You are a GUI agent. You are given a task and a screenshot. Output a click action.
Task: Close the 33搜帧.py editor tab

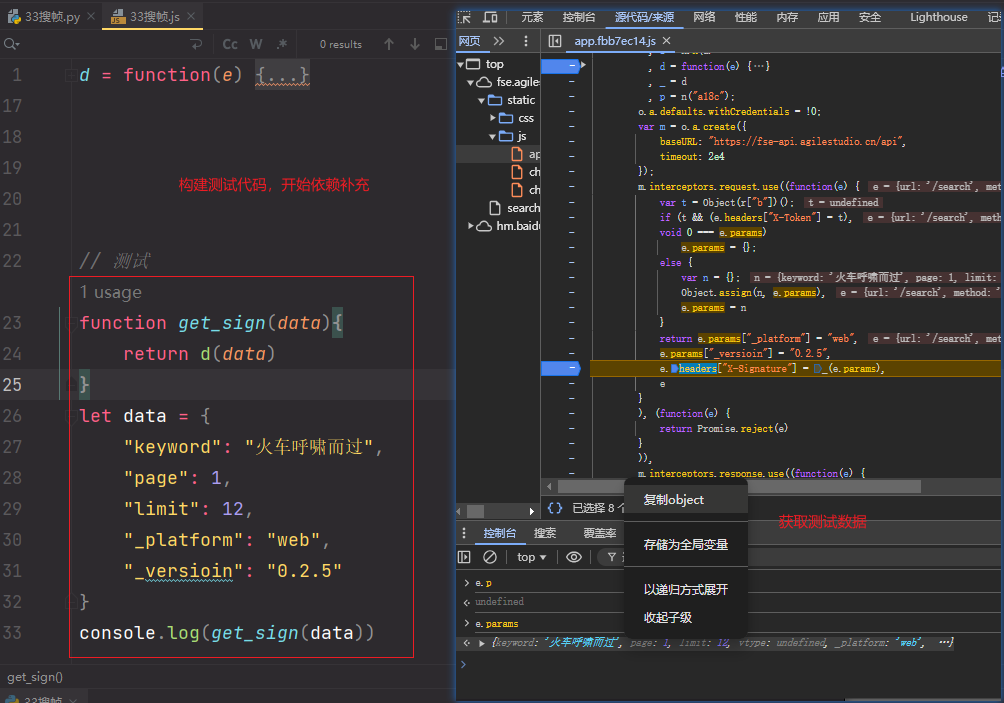[91, 17]
